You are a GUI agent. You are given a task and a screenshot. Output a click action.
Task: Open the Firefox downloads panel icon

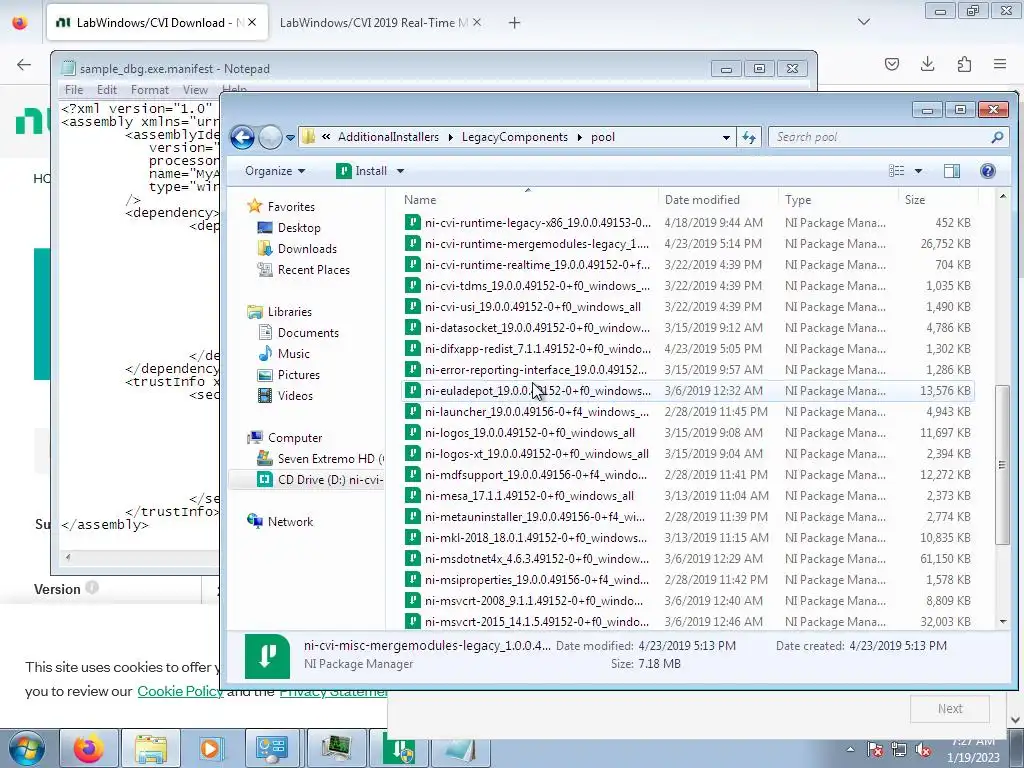927,64
